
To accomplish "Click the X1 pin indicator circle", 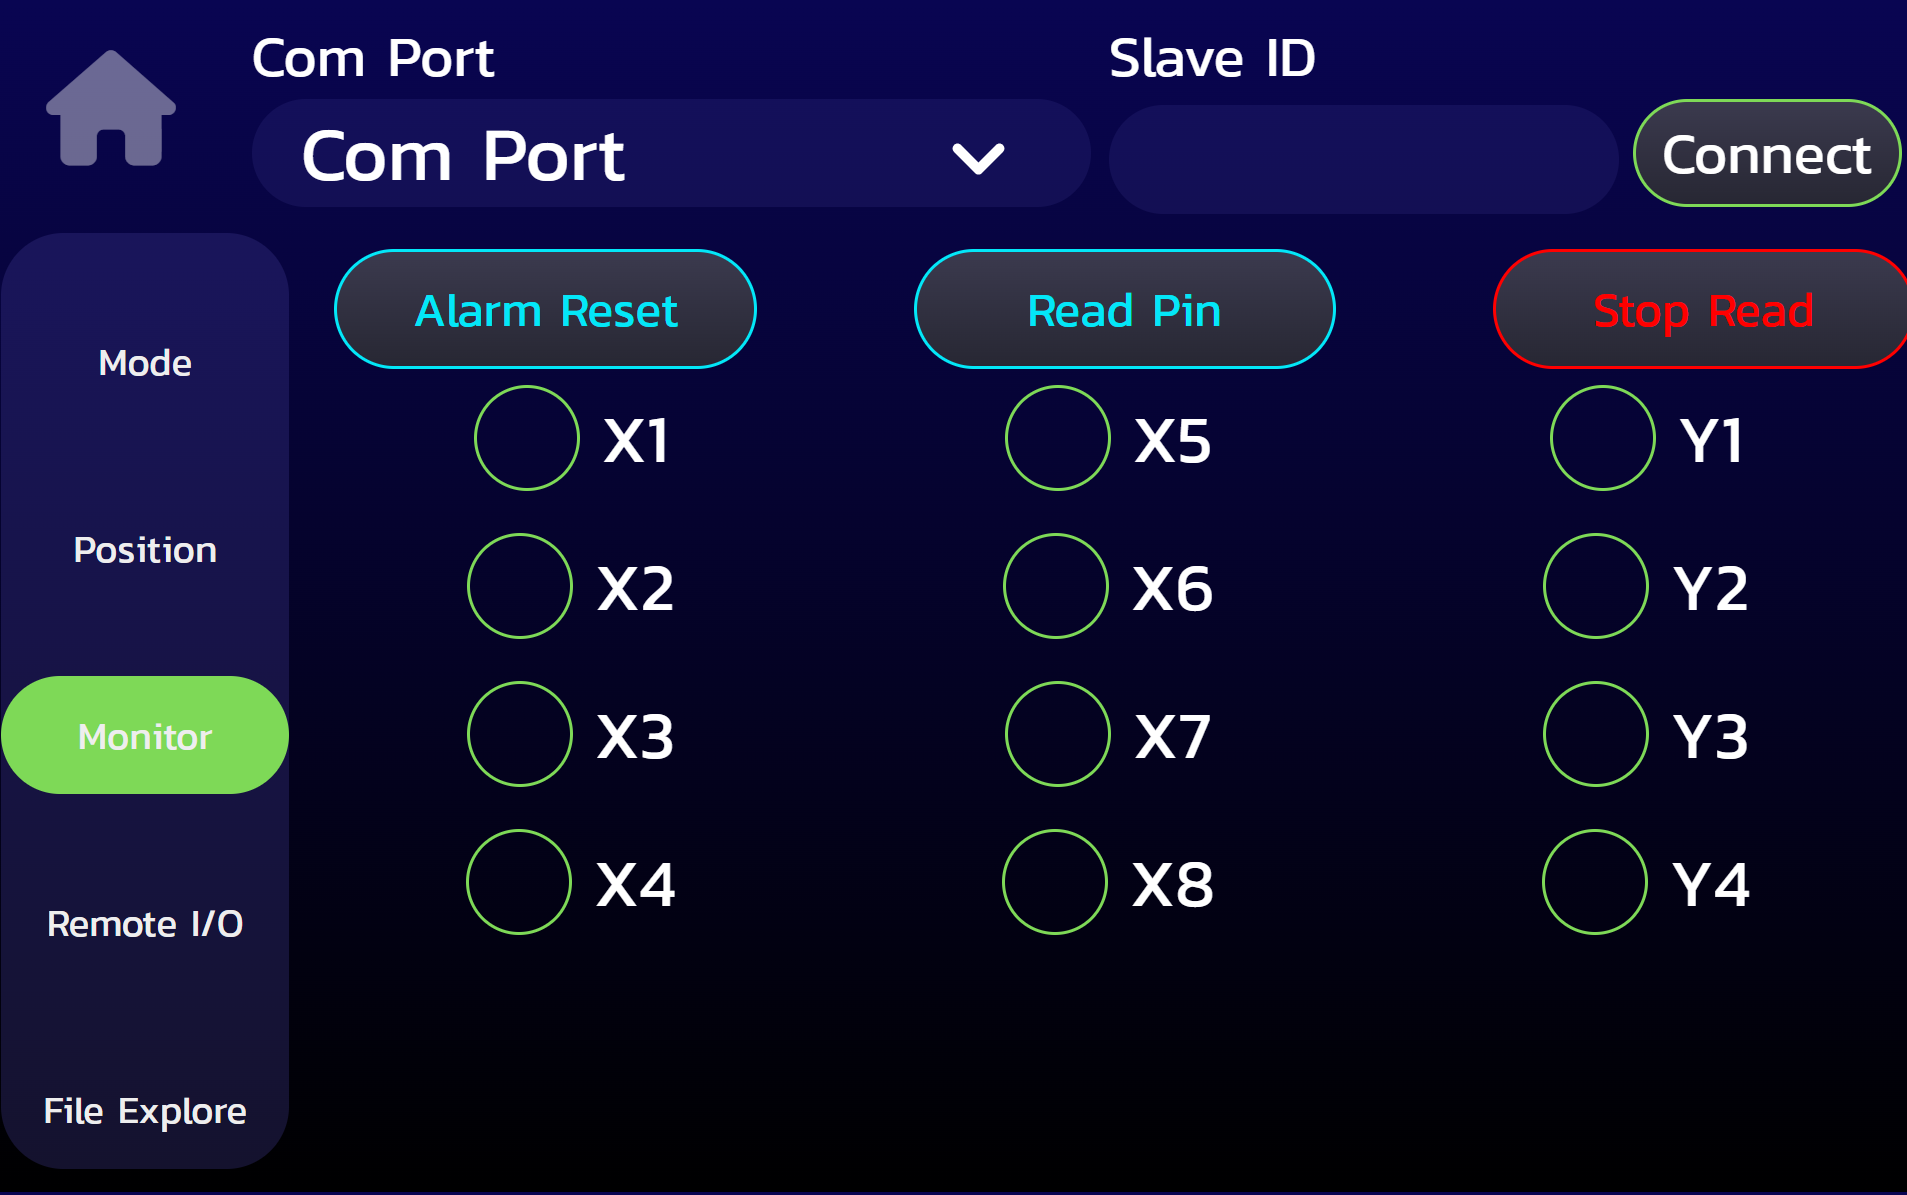I will (527, 438).
